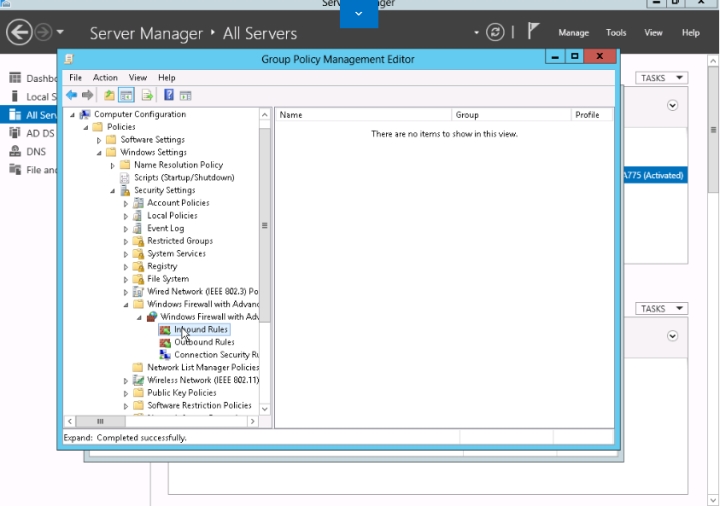The height and width of the screenshot is (506, 720).
Task: Select Connection Security Rules node
Action: pyautogui.click(x=216, y=355)
